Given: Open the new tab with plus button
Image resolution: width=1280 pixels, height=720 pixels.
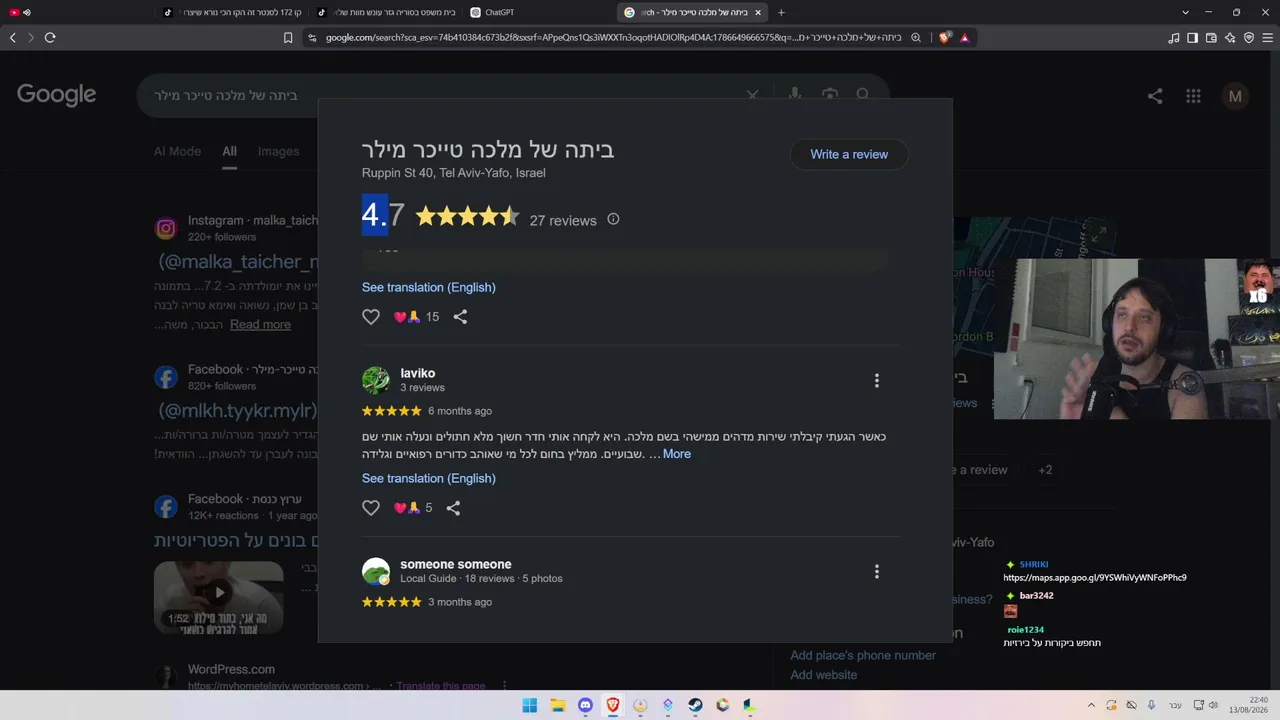Looking at the screenshot, I should click(781, 13).
